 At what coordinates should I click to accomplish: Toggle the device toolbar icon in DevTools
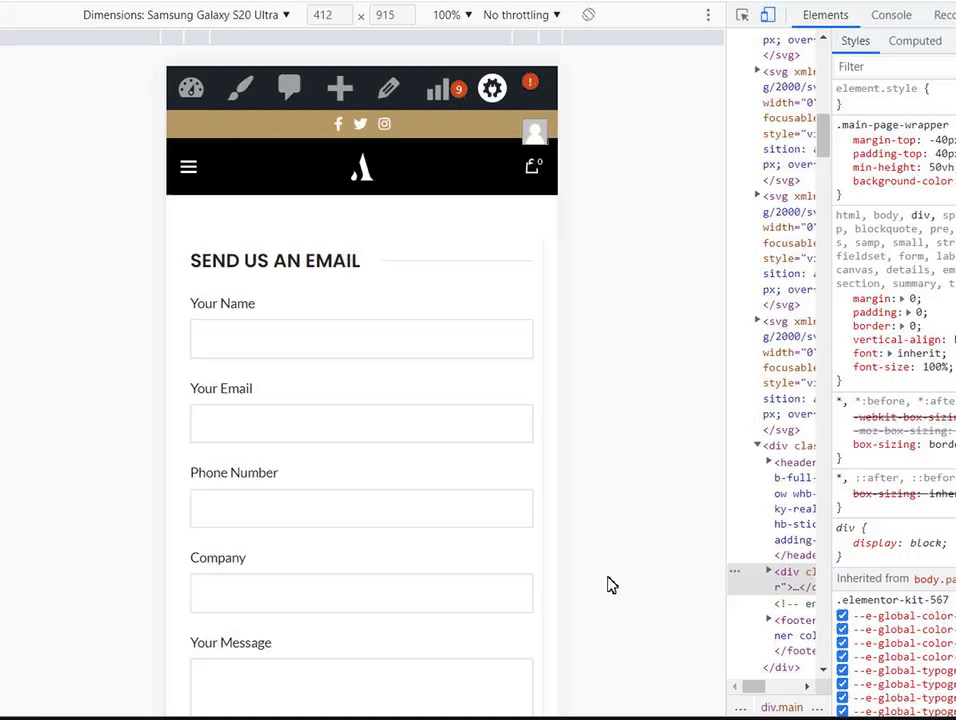tap(768, 15)
